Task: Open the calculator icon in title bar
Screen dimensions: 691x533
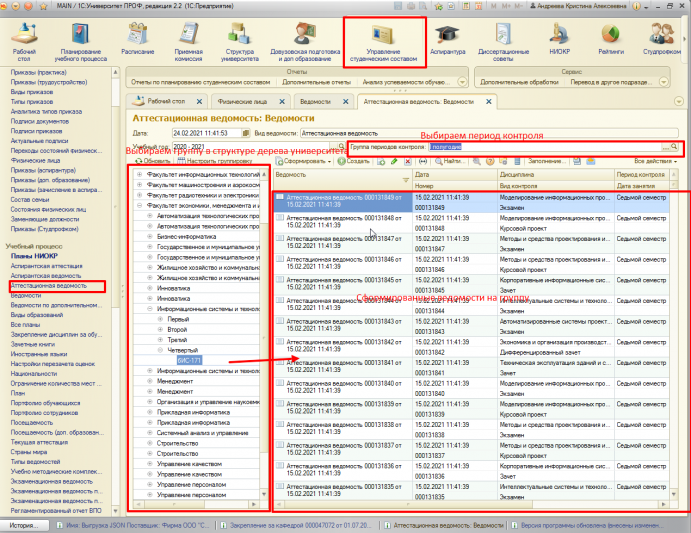Action: pyautogui.click(x=466, y=6)
